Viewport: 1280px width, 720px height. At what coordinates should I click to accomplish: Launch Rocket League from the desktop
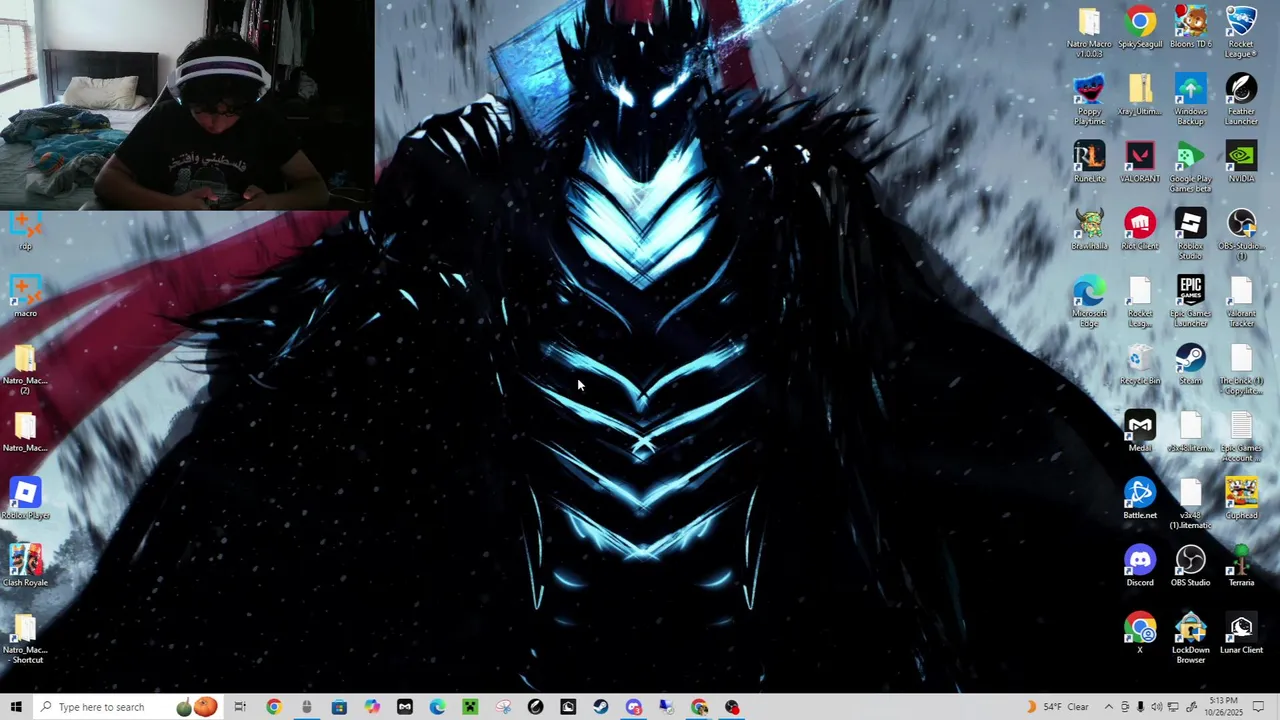[x=1241, y=32]
